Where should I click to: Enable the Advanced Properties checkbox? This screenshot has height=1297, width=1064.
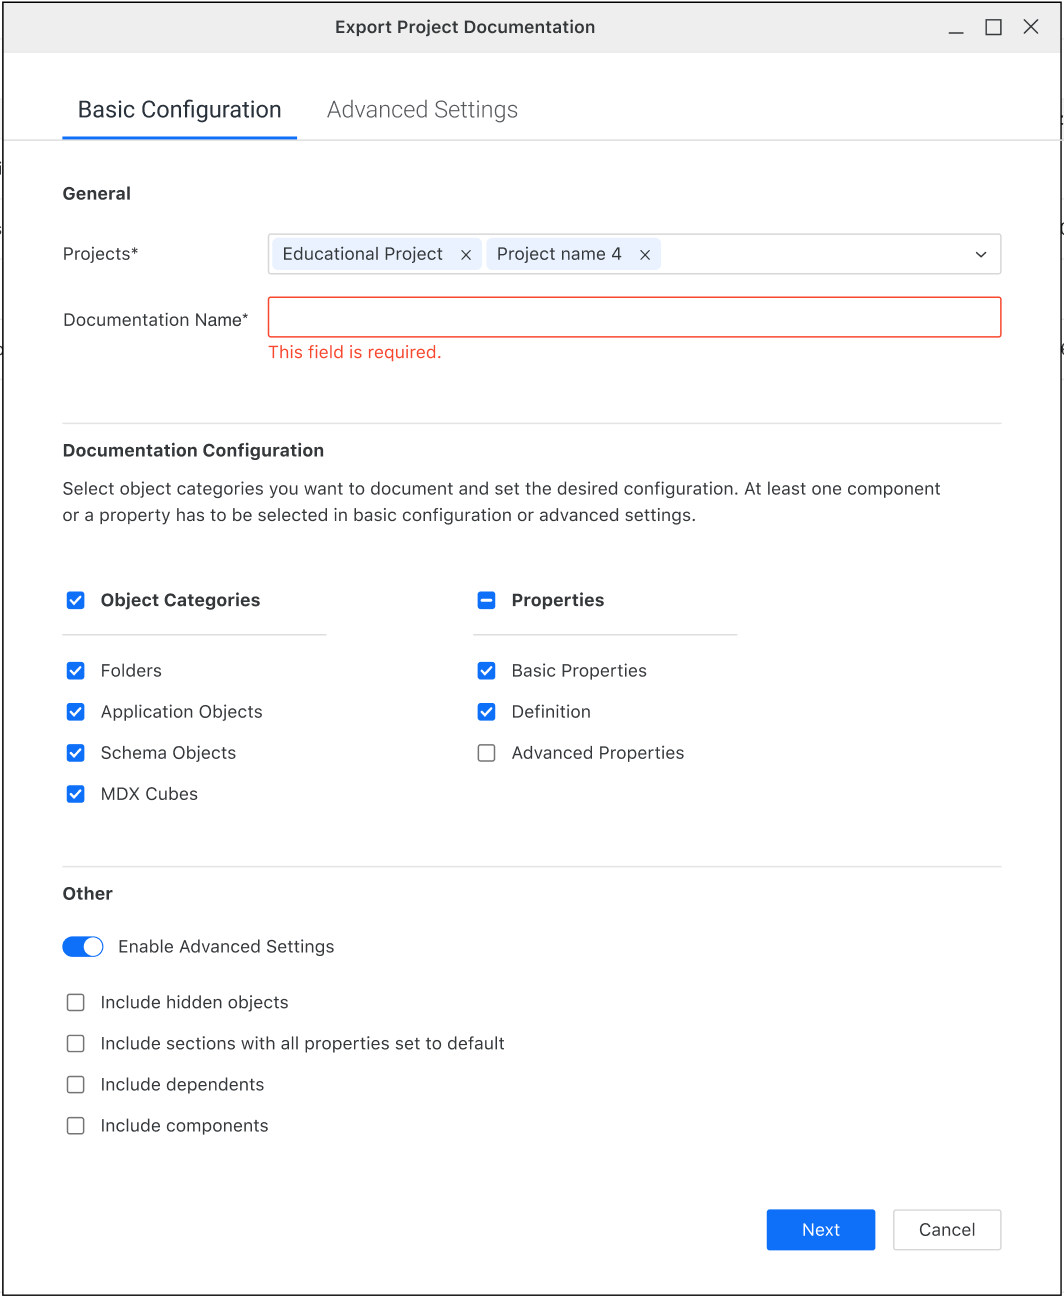[x=487, y=753]
